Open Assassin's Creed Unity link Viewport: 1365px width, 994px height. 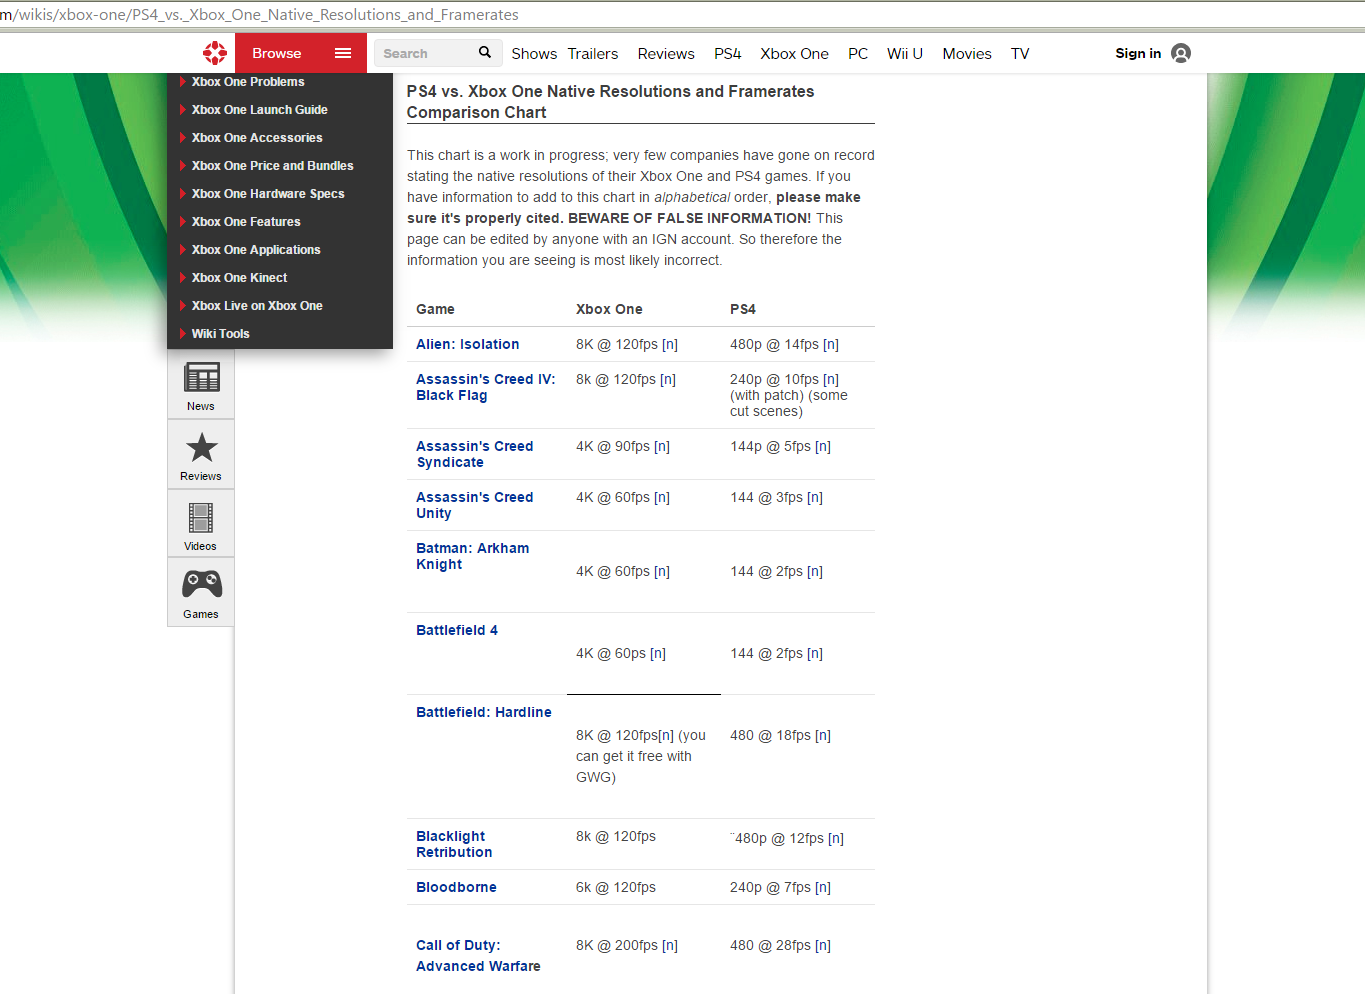click(x=475, y=505)
